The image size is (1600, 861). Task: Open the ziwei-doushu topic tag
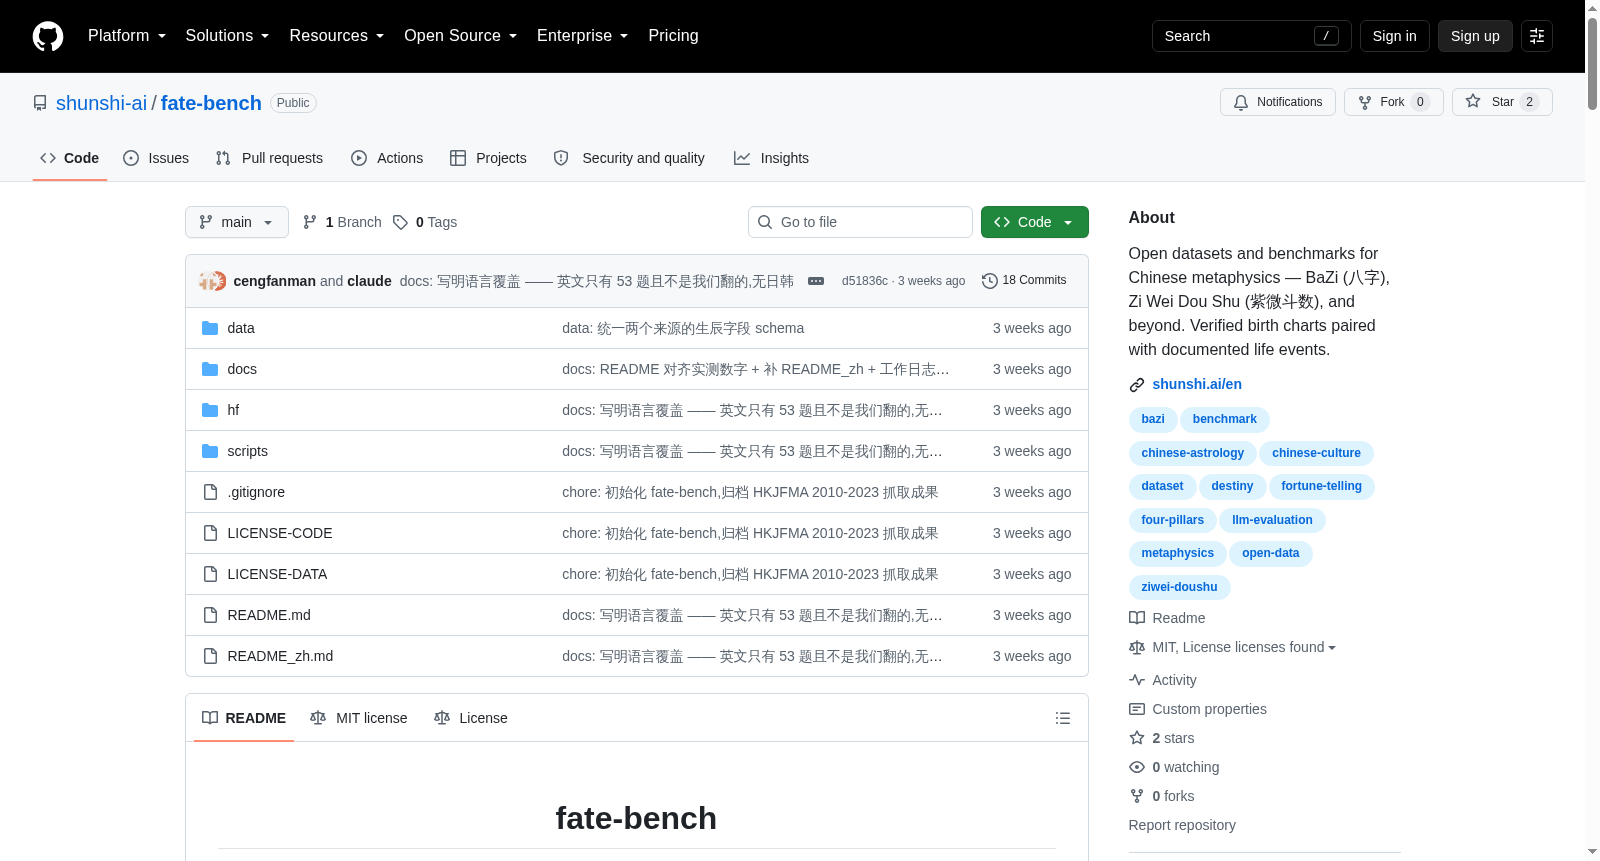pos(1180,587)
